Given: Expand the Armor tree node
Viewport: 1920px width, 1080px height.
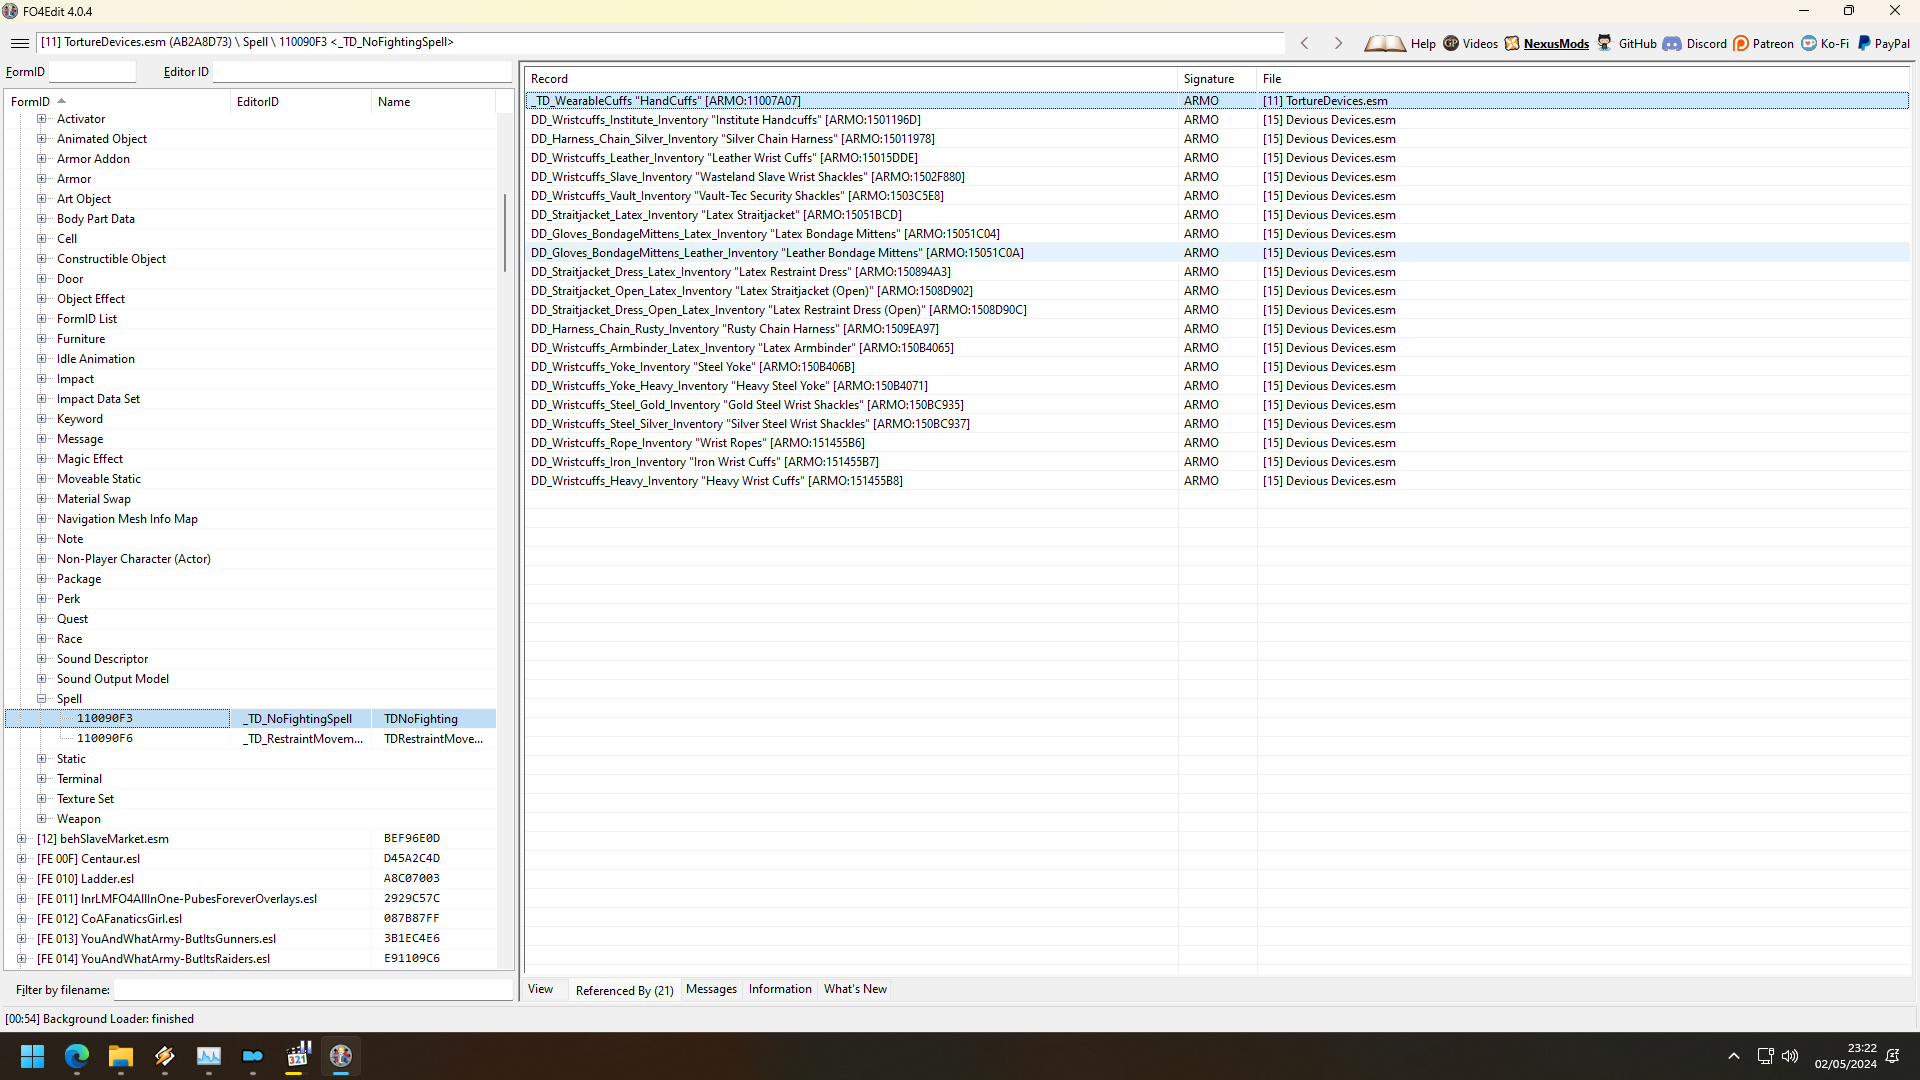Looking at the screenshot, I should point(42,179).
